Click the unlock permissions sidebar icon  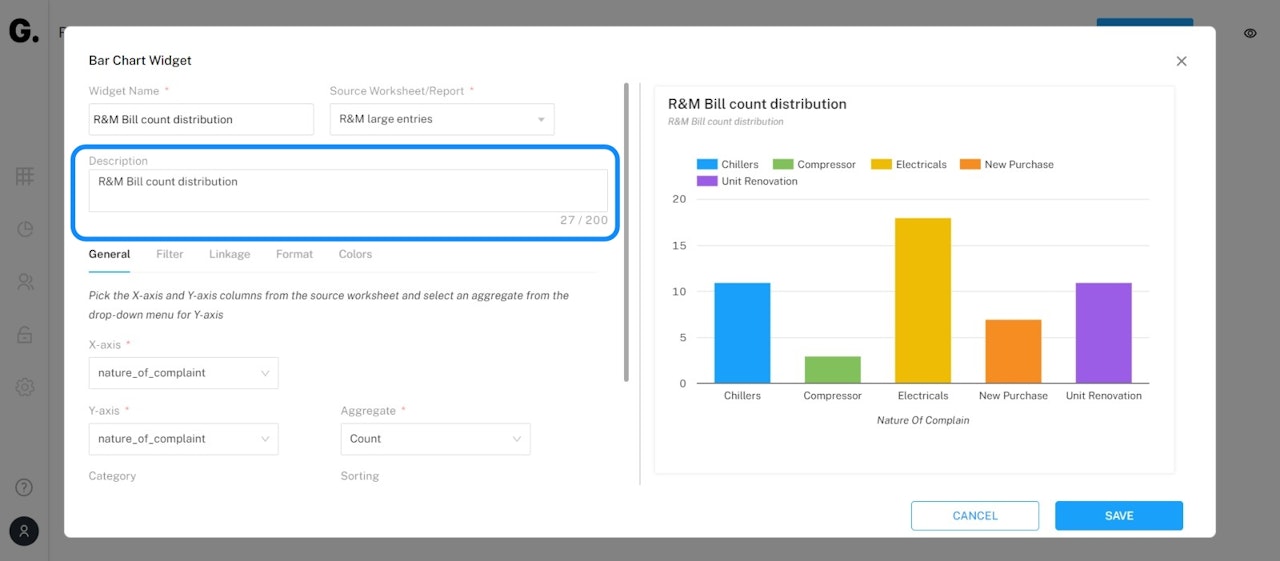pos(25,335)
